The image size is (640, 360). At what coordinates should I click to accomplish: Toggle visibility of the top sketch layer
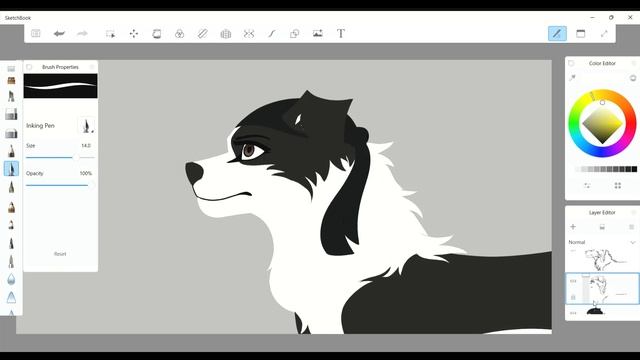[573, 251]
